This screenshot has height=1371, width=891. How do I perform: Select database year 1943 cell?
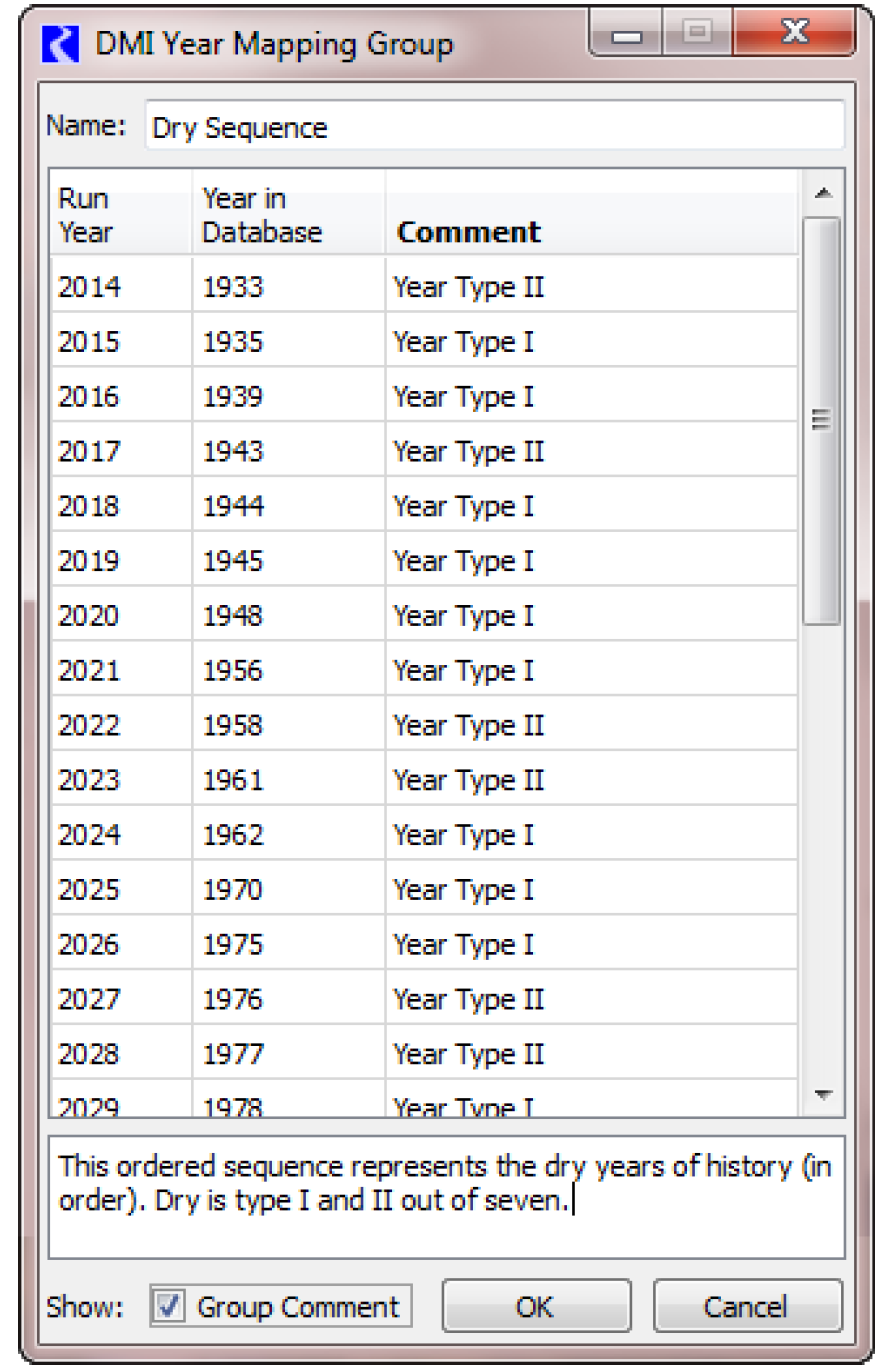287,452
